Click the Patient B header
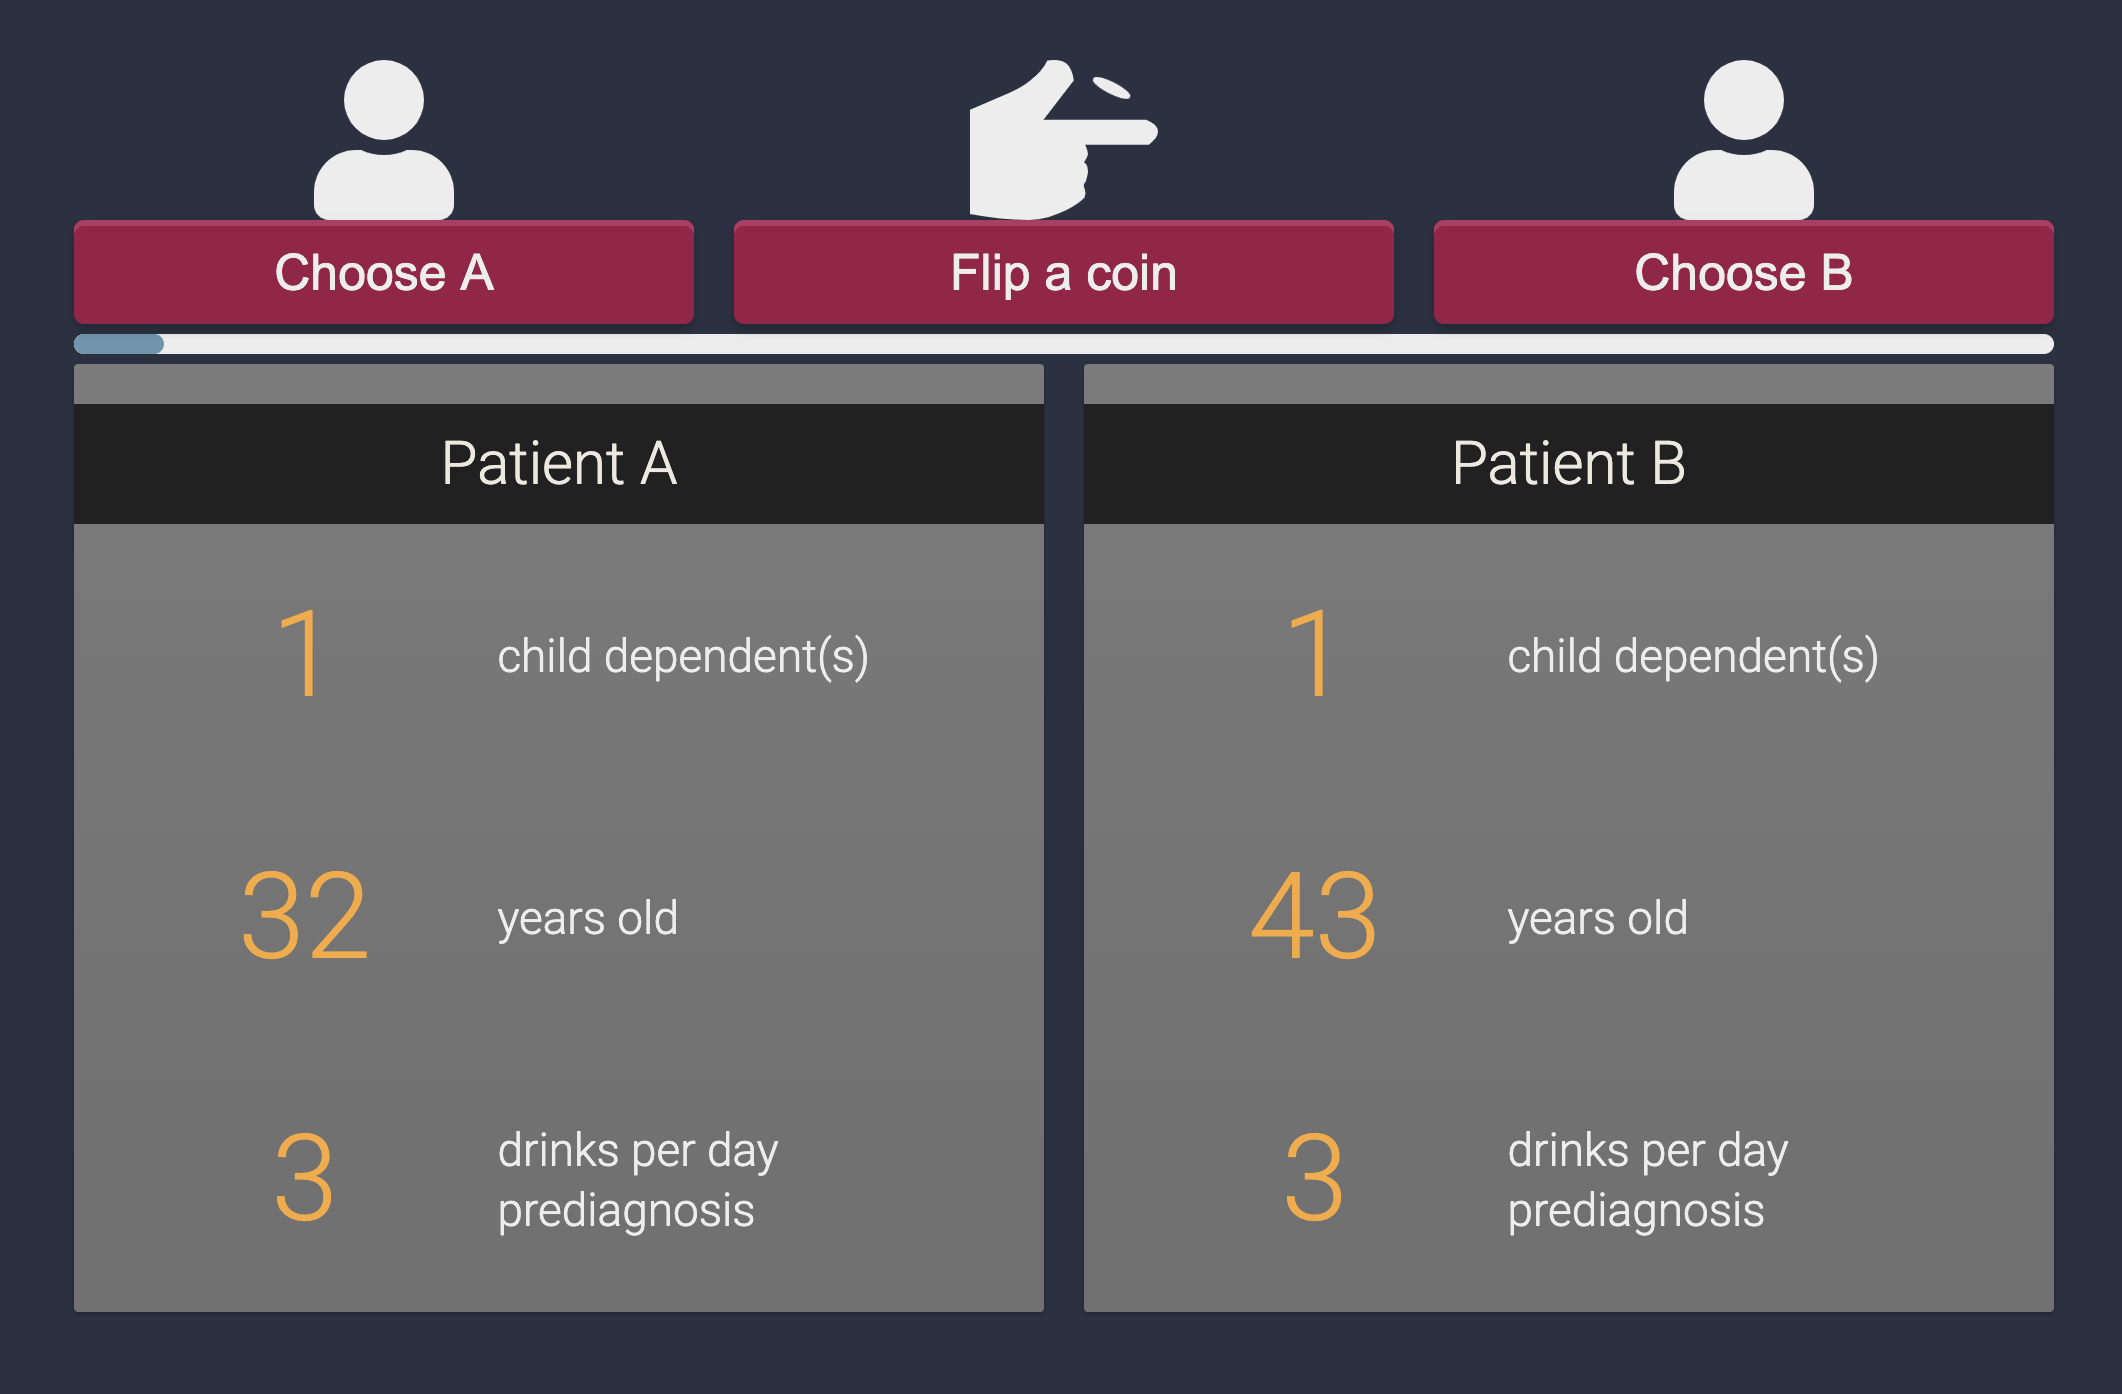 1568,464
